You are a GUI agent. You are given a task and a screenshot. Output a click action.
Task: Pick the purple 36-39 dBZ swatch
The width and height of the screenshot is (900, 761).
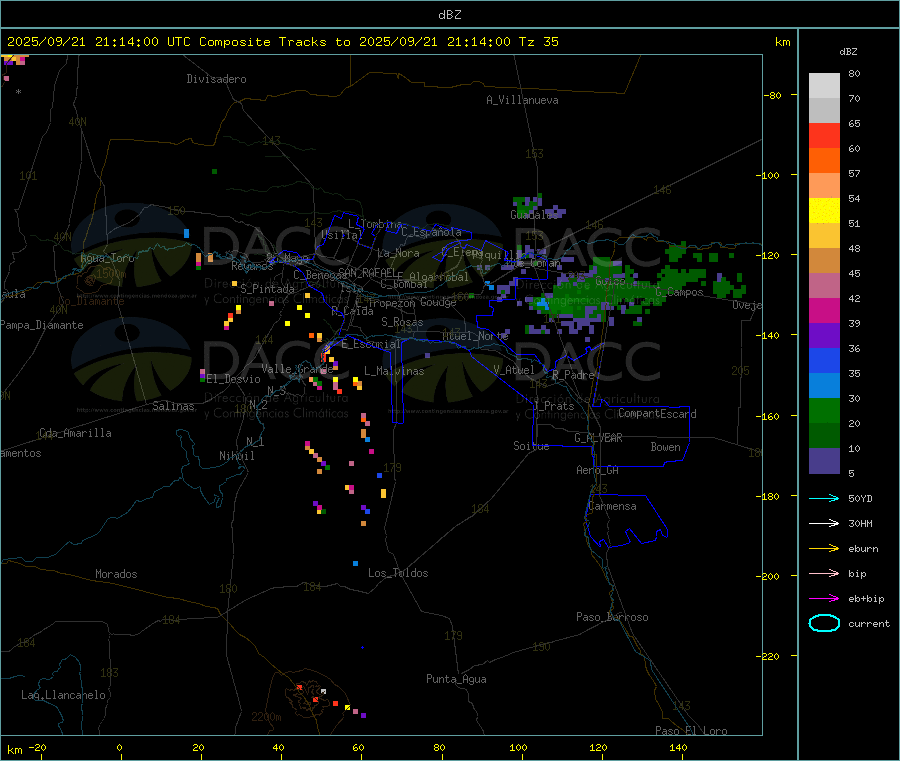824,336
